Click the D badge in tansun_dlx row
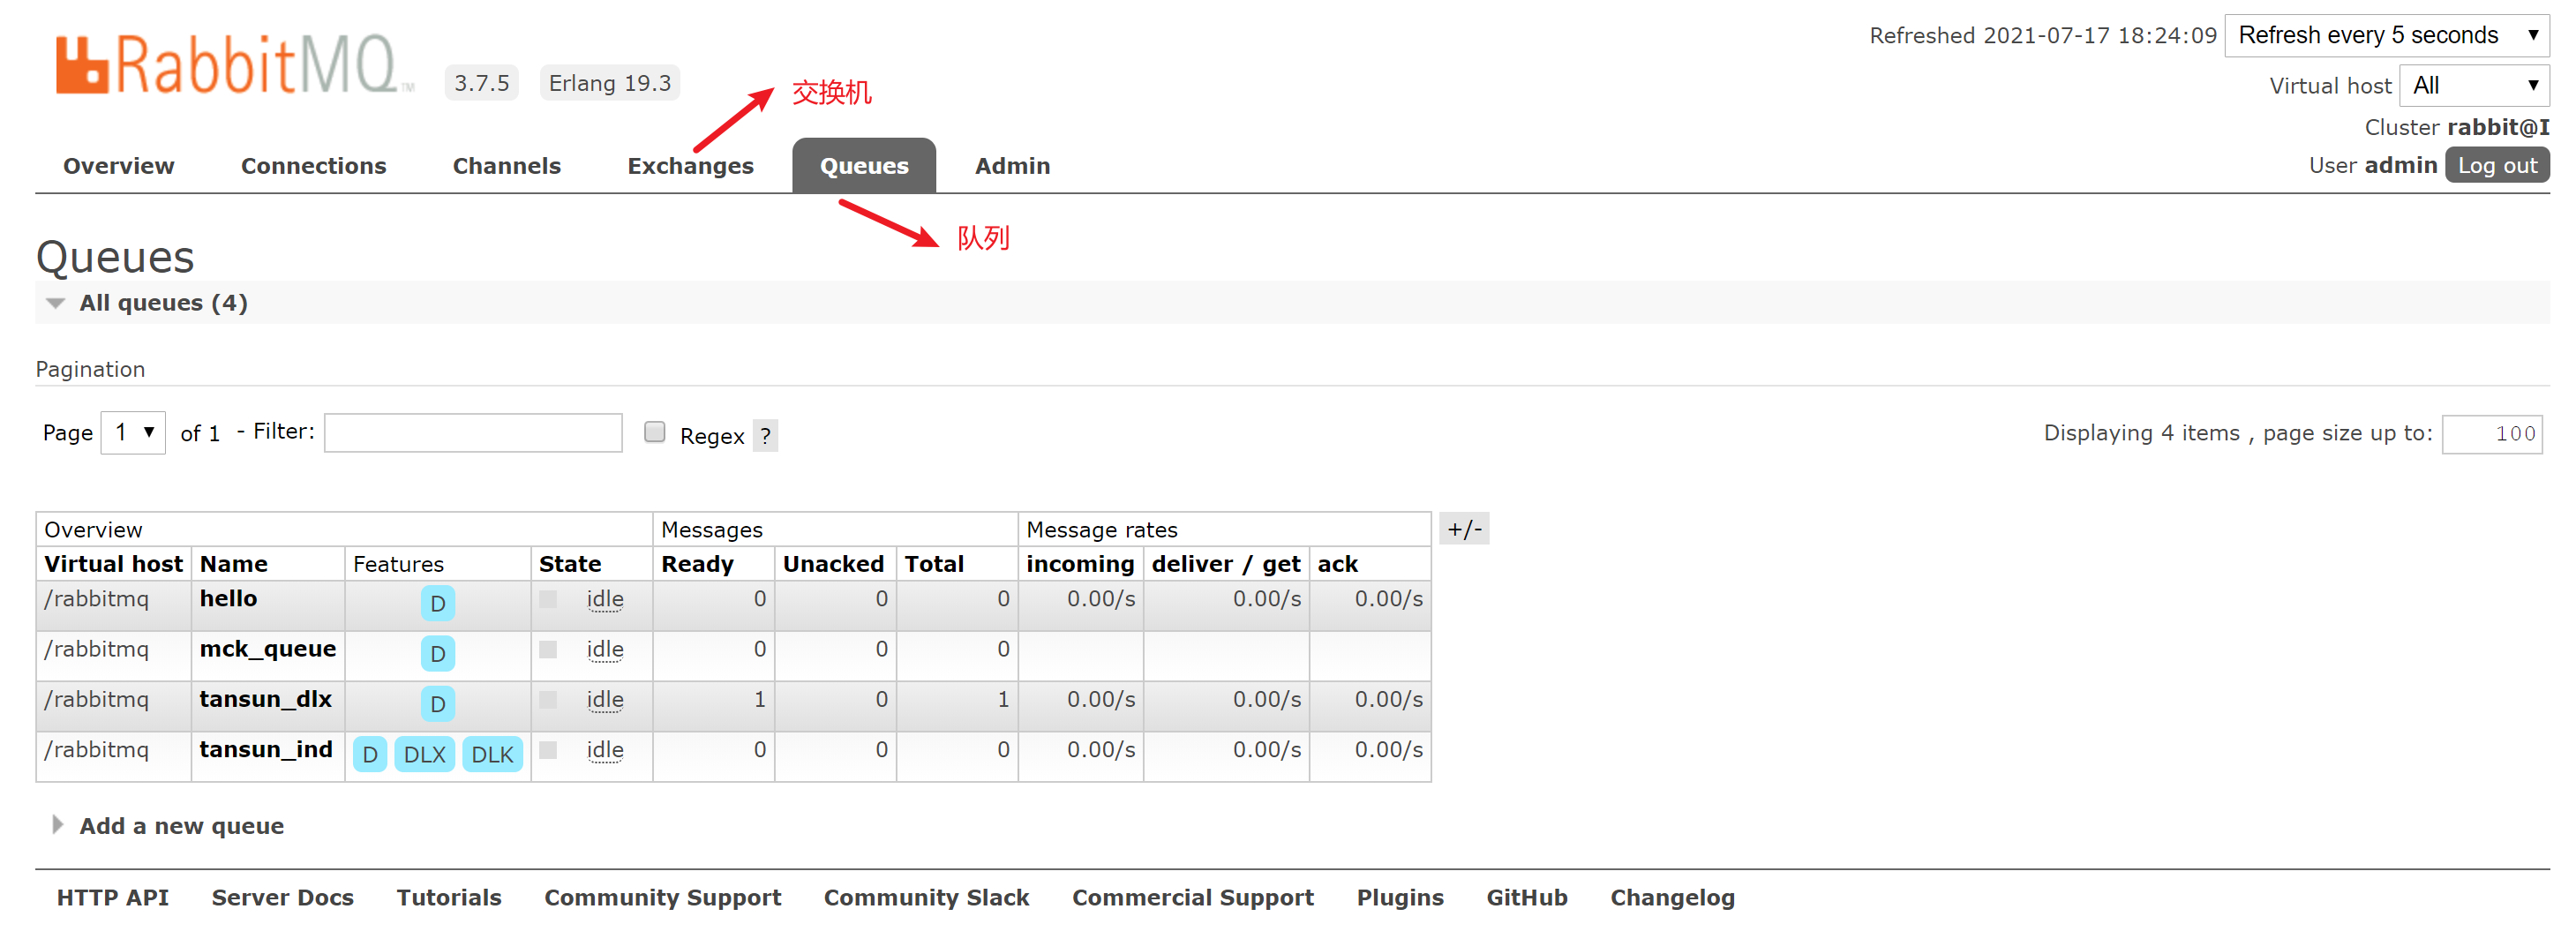The width and height of the screenshot is (2576, 939). [437, 704]
